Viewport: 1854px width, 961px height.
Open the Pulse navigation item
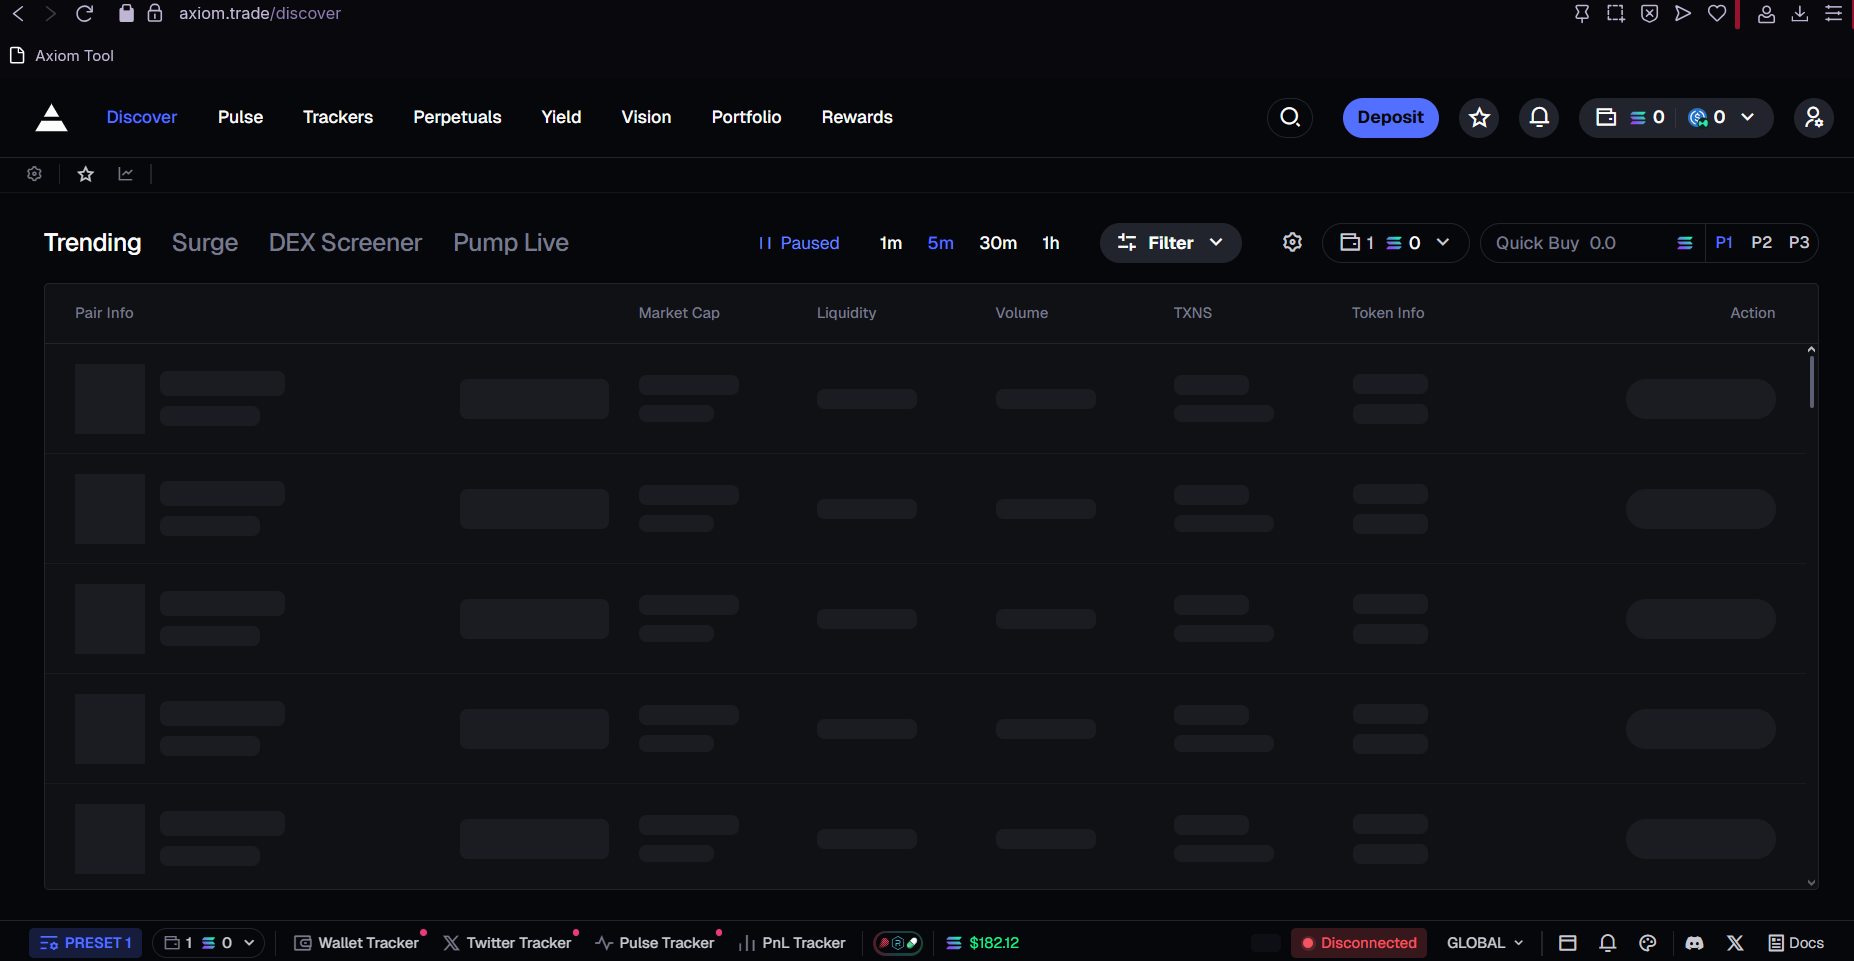coord(240,118)
